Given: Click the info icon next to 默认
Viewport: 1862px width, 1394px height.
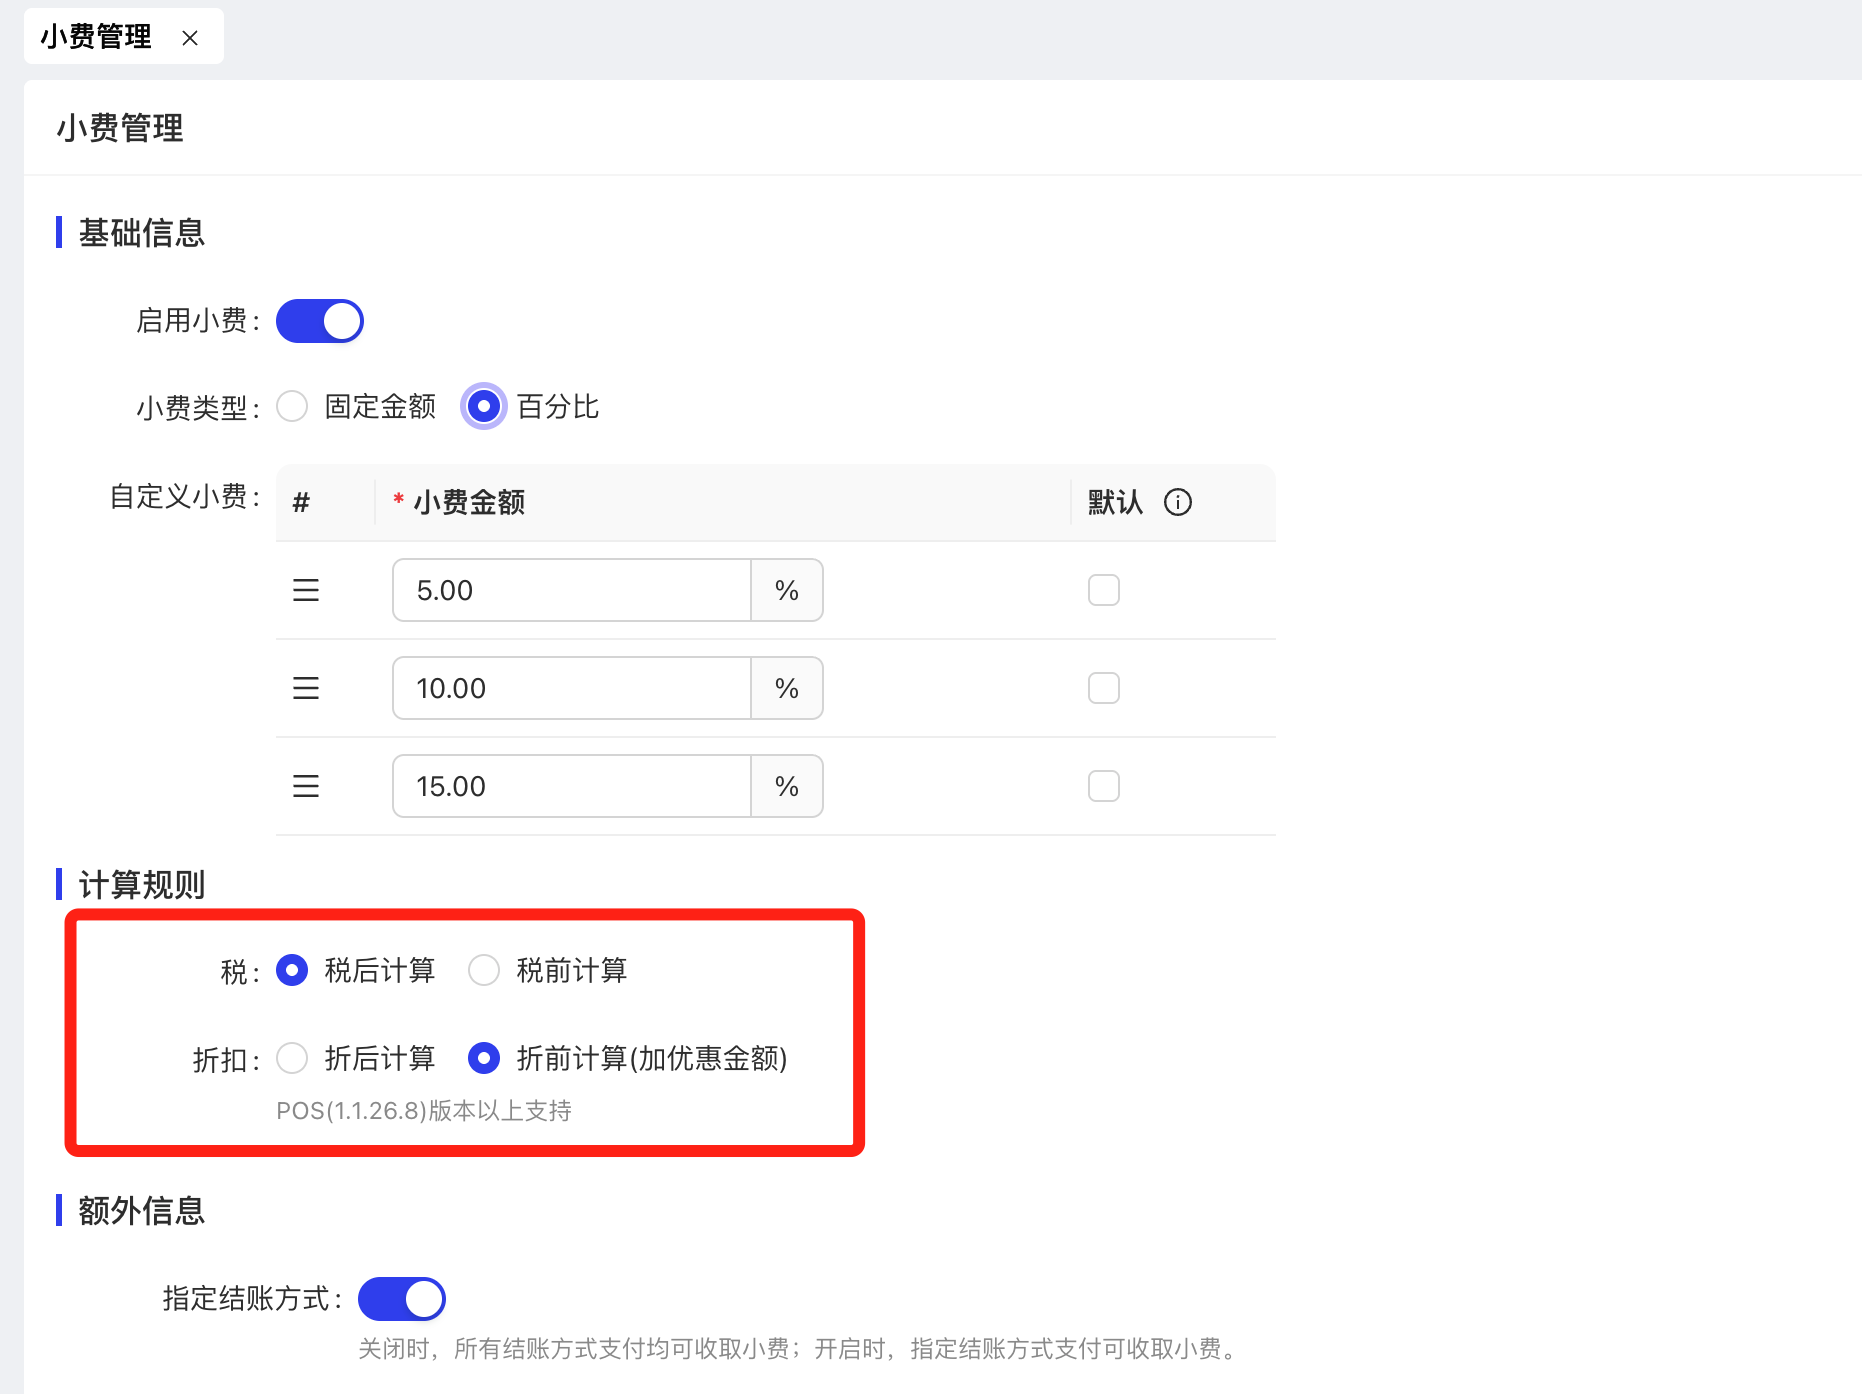Looking at the screenshot, I should 1177,502.
